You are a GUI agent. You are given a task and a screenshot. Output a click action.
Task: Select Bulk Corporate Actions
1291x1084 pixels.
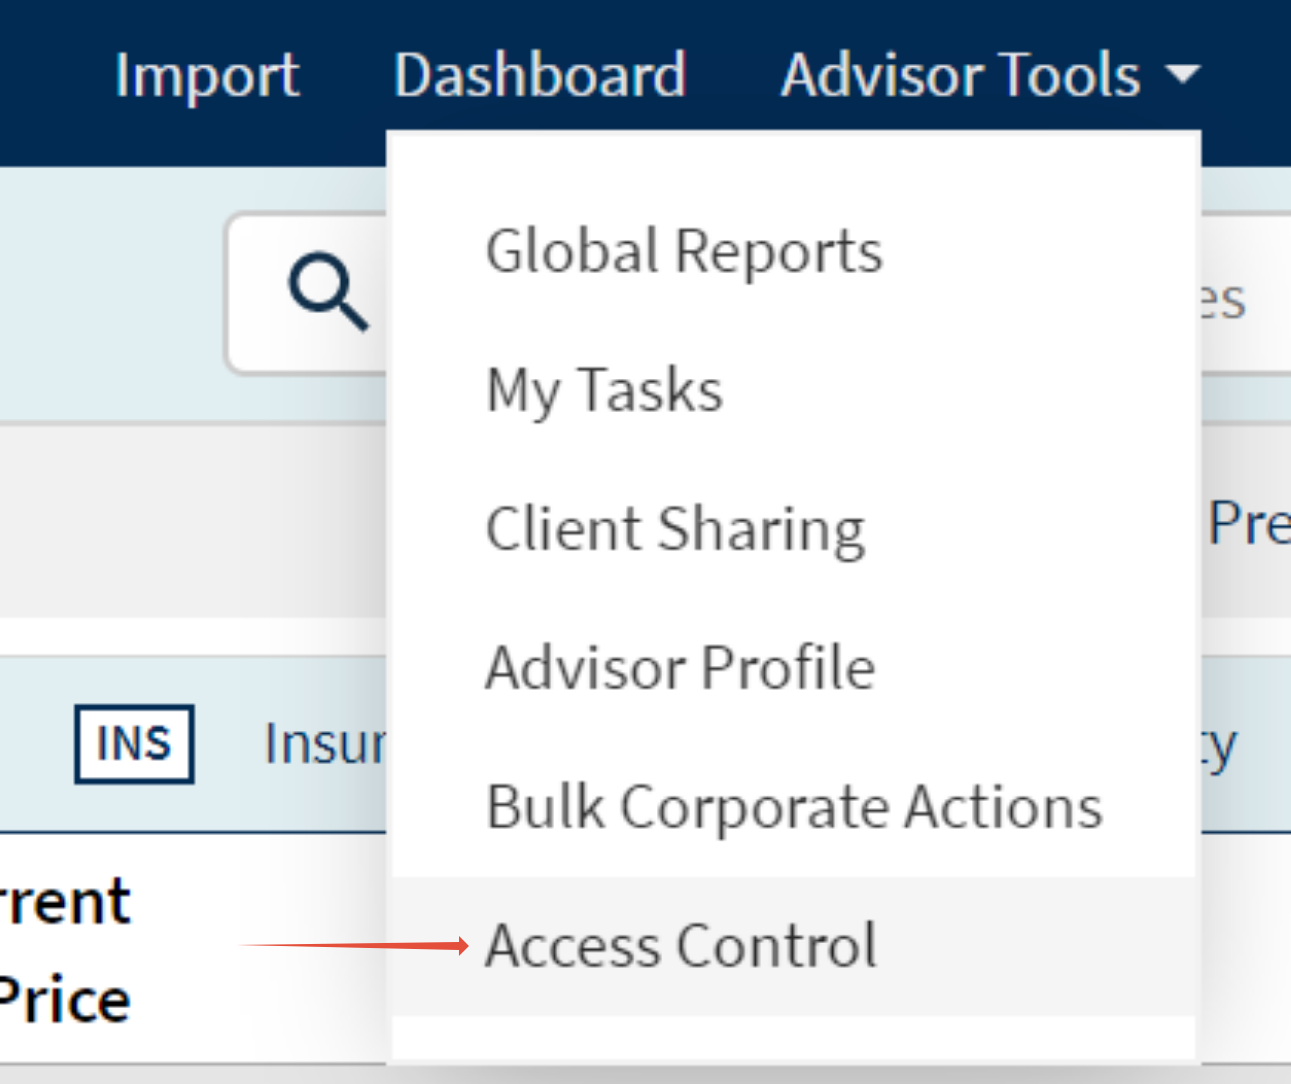click(x=794, y=806)
